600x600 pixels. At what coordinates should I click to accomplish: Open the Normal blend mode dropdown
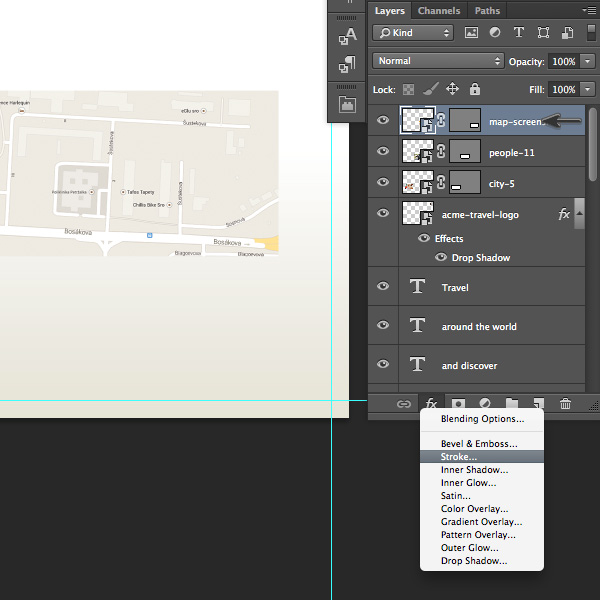click(438, 61)
